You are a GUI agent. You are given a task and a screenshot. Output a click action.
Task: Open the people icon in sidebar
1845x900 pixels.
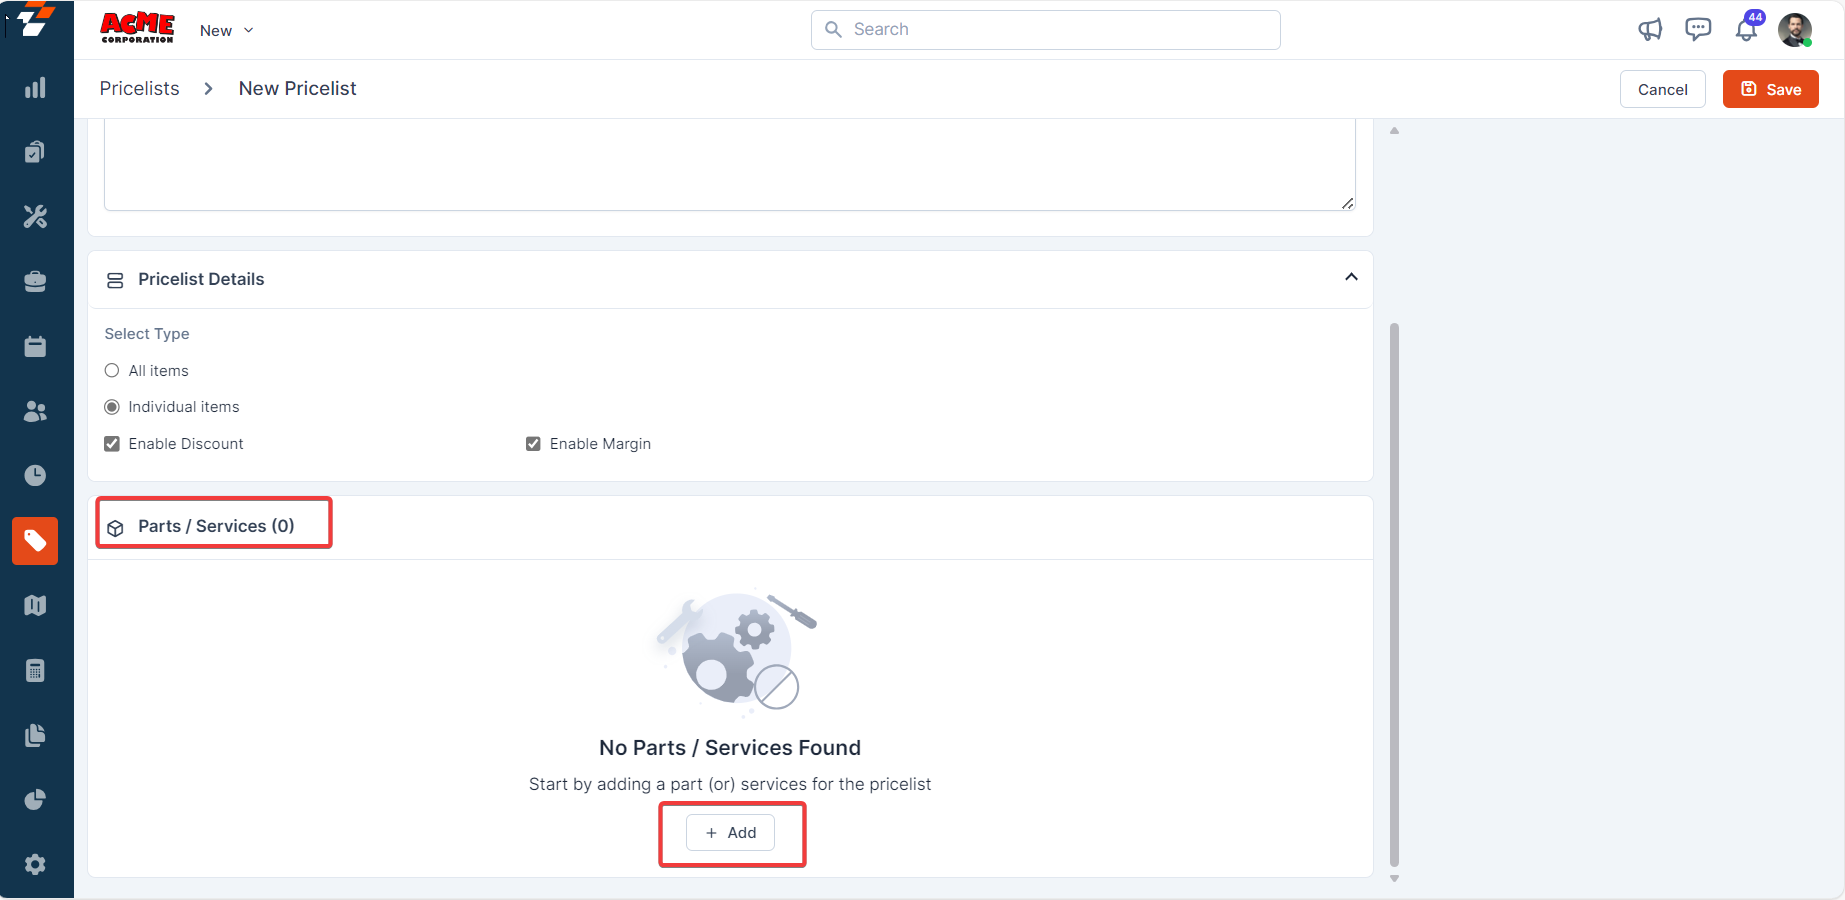(35, 411)
